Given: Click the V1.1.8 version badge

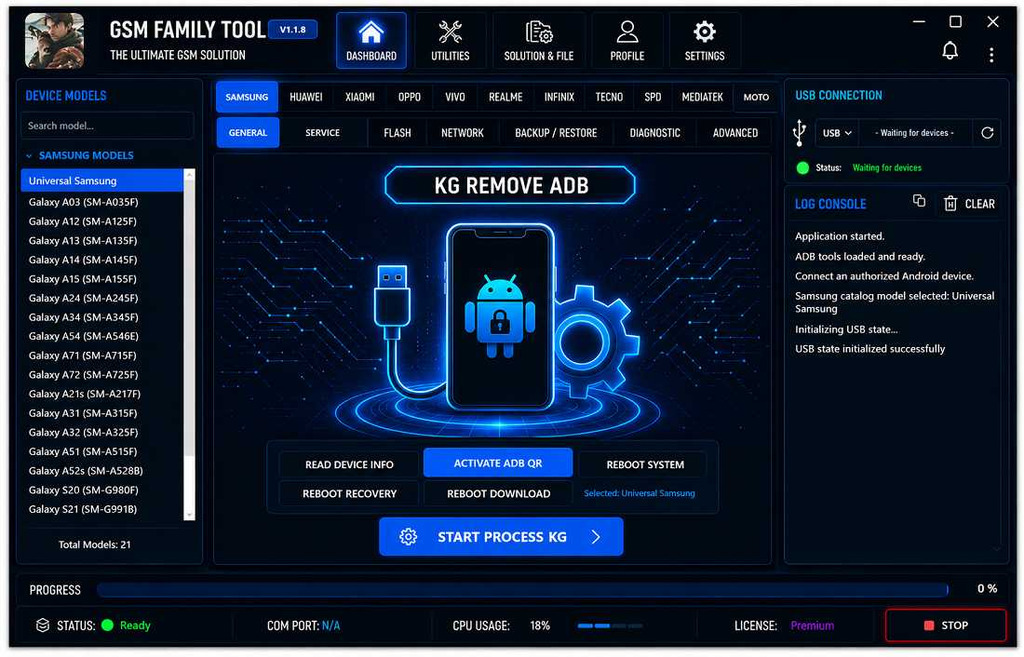Looking at the screenshot, I should point(293,29).
